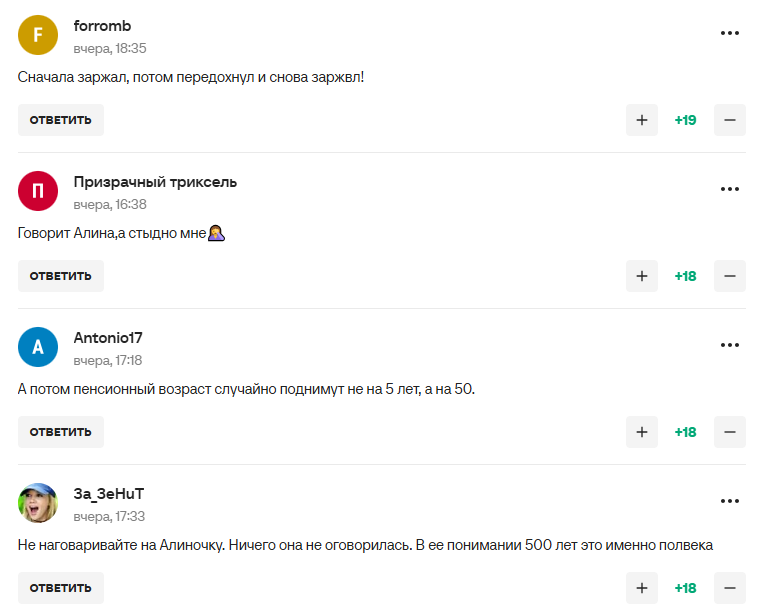Open three-dot menu on Призрачный триксель's comment
Image resolution: width=774 pixels, height=613 pixels.
730,189
